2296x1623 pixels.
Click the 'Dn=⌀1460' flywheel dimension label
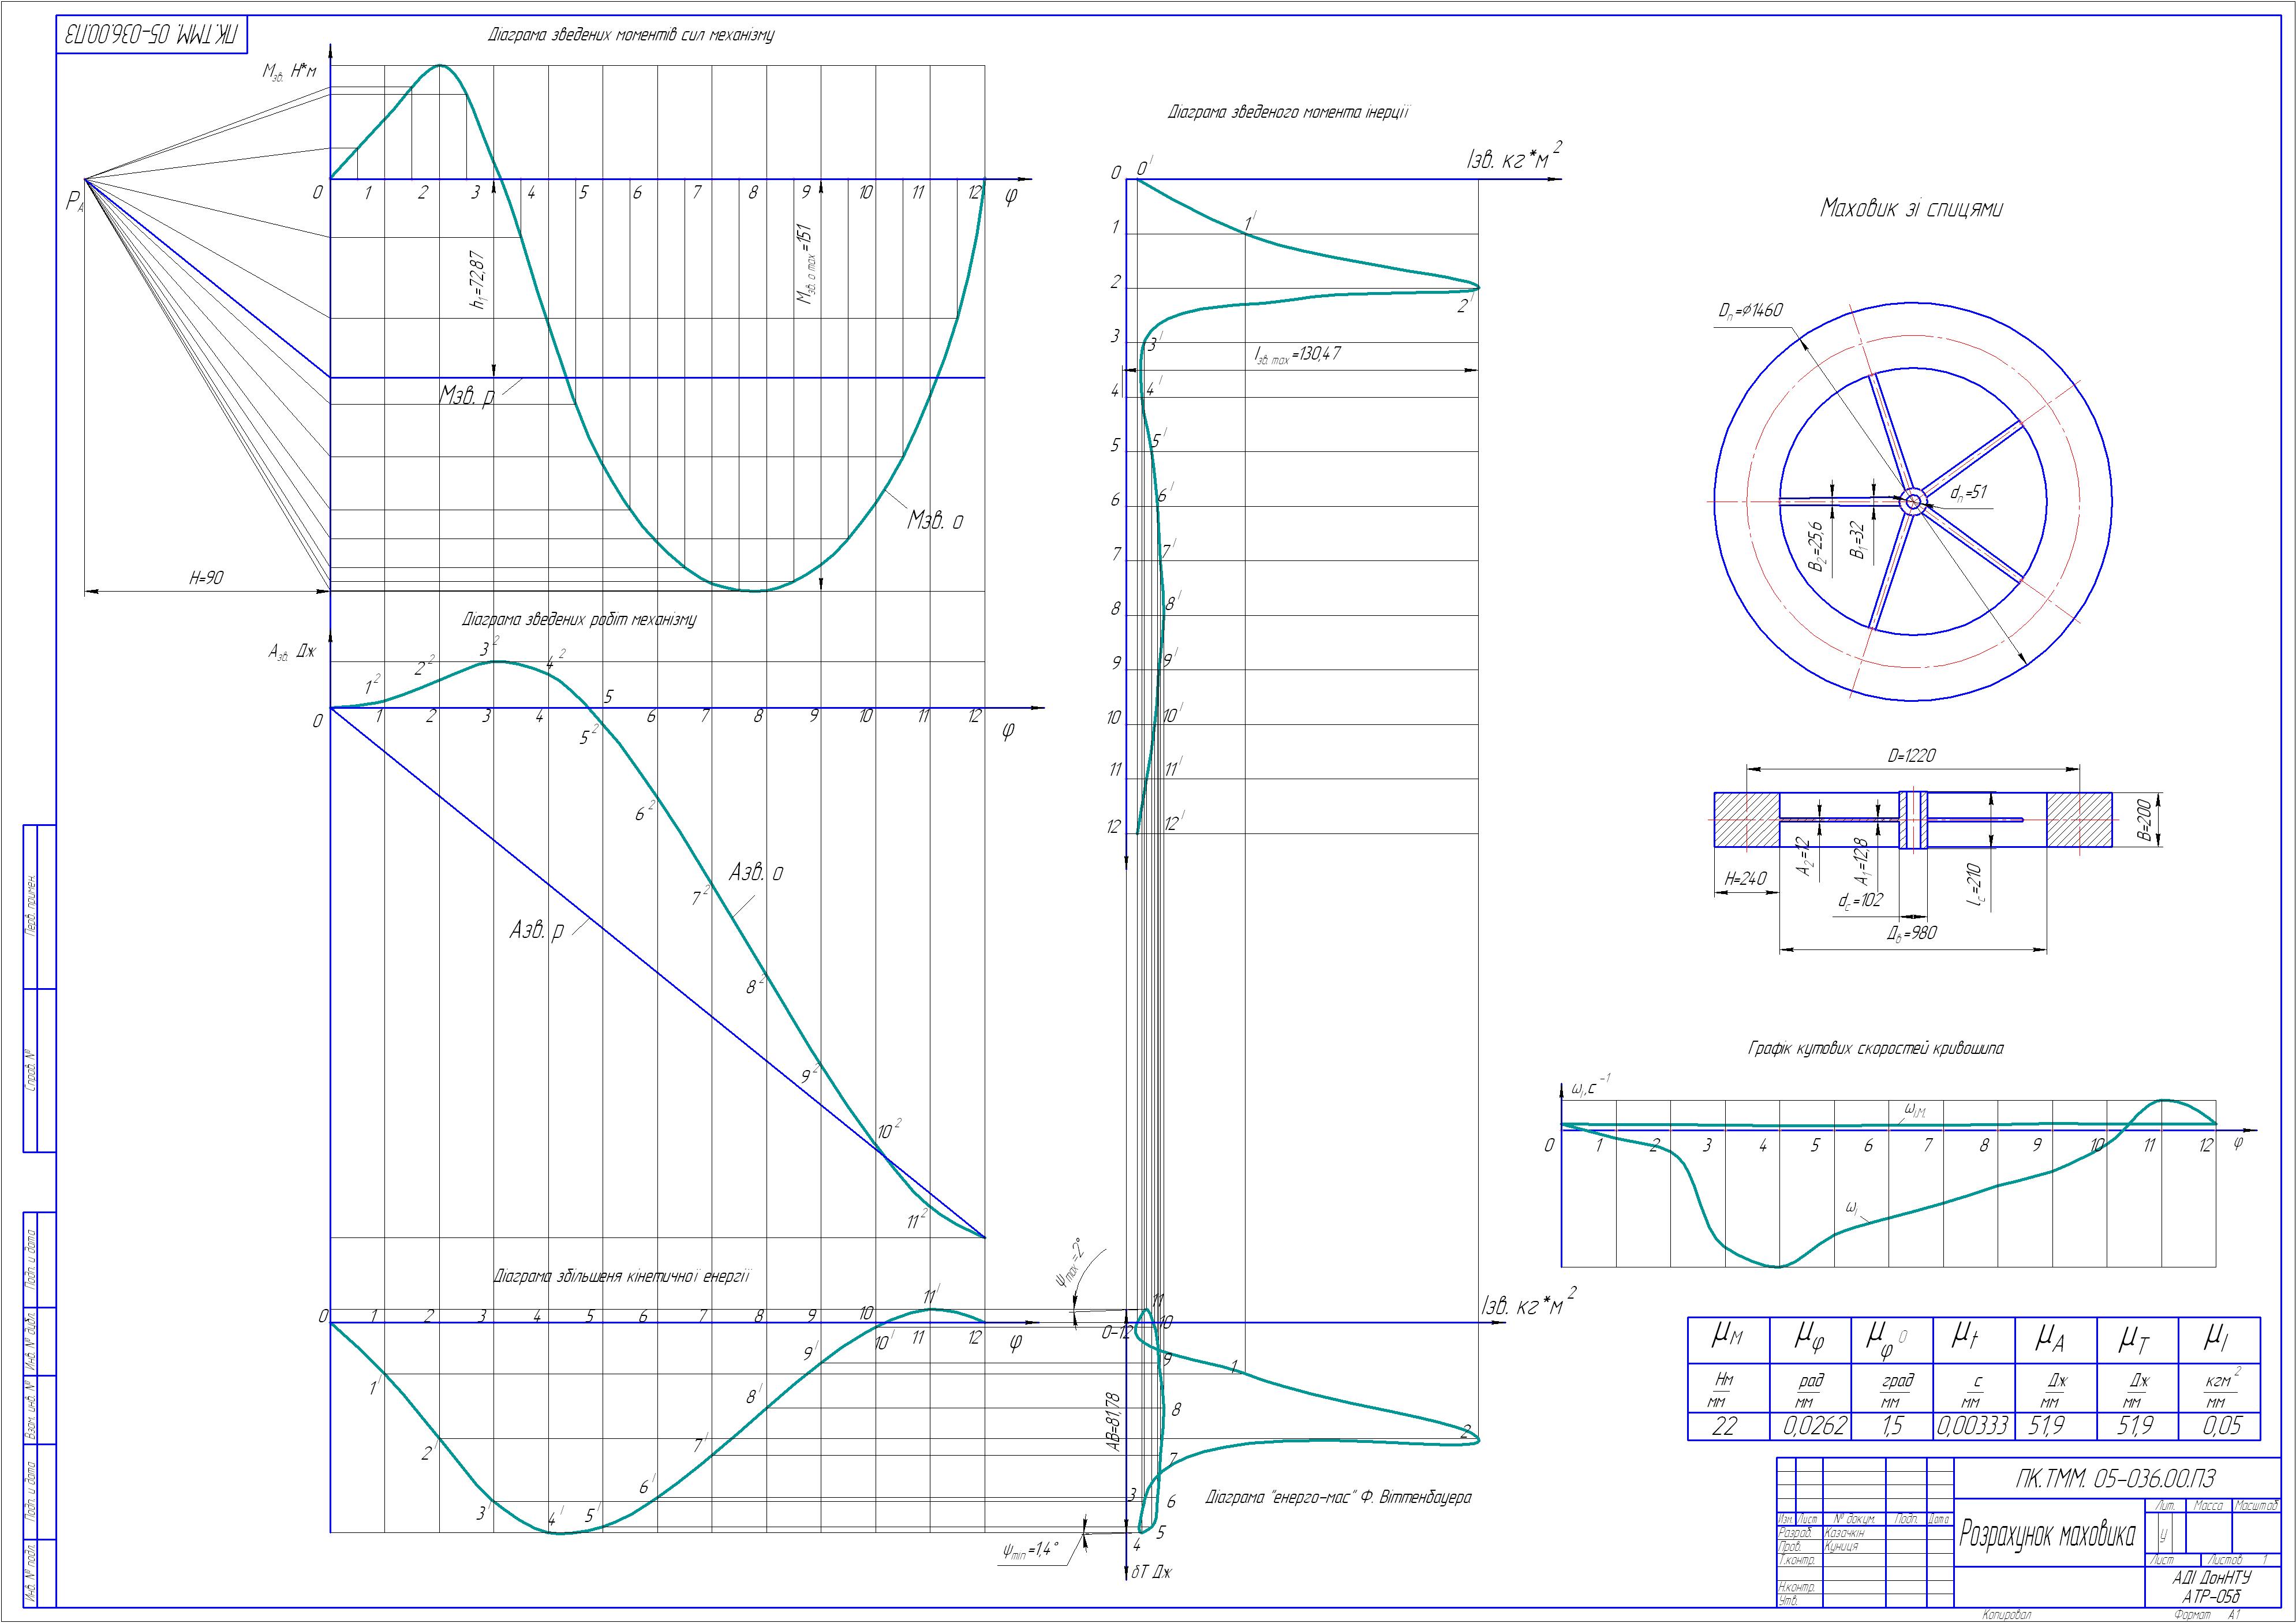click(x=1750, y=312)
